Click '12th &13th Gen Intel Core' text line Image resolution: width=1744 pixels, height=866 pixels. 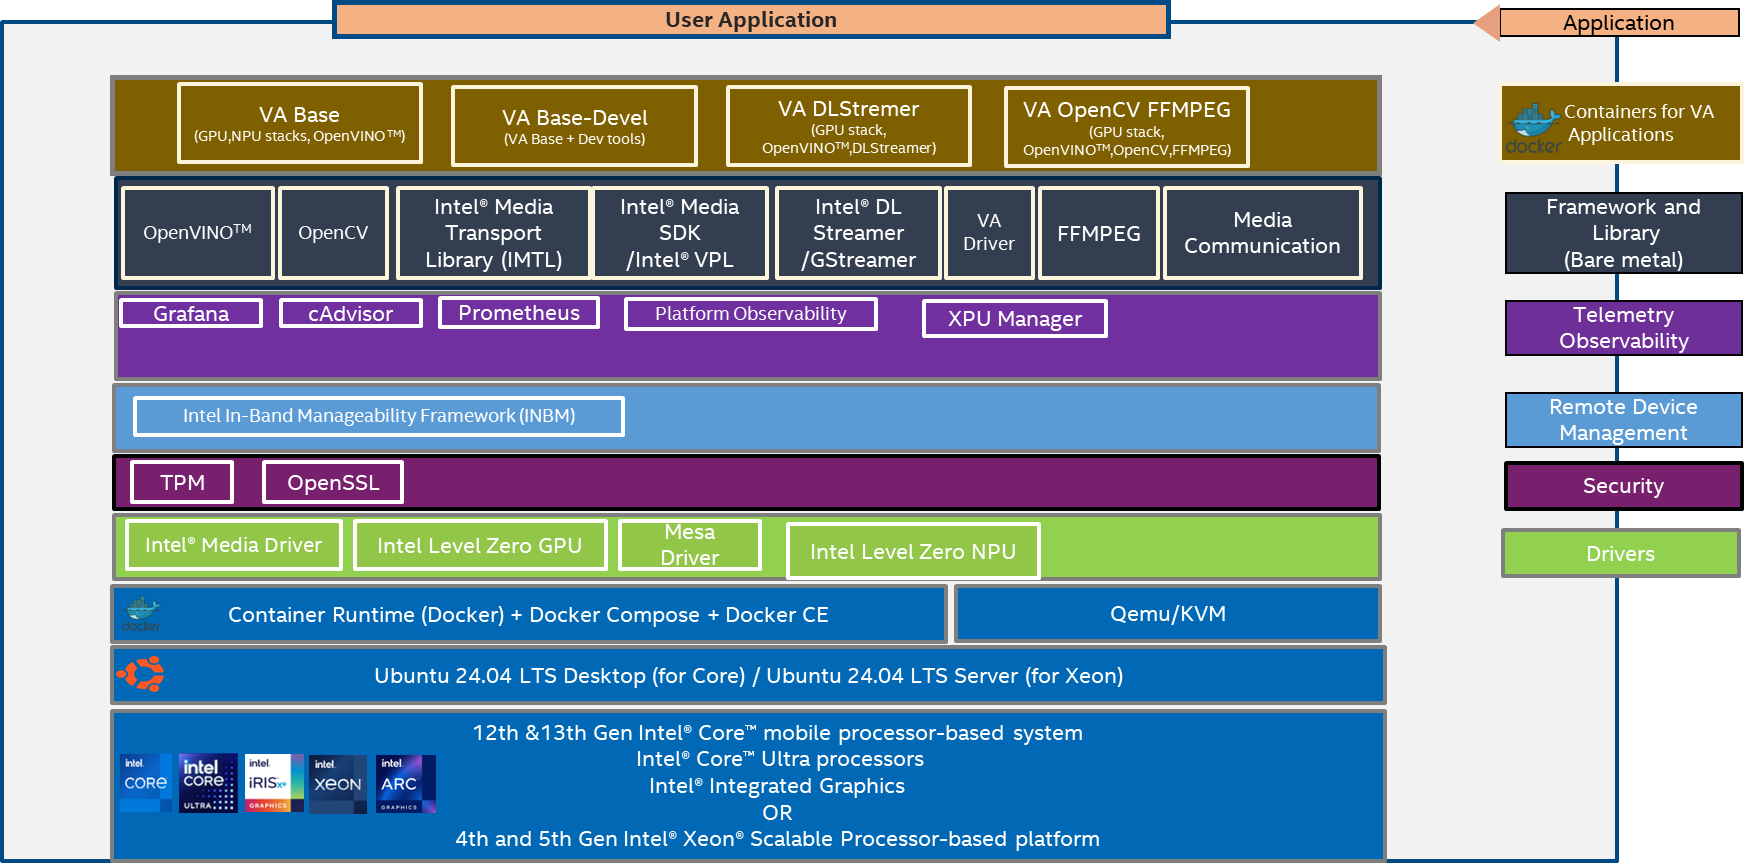778,732
